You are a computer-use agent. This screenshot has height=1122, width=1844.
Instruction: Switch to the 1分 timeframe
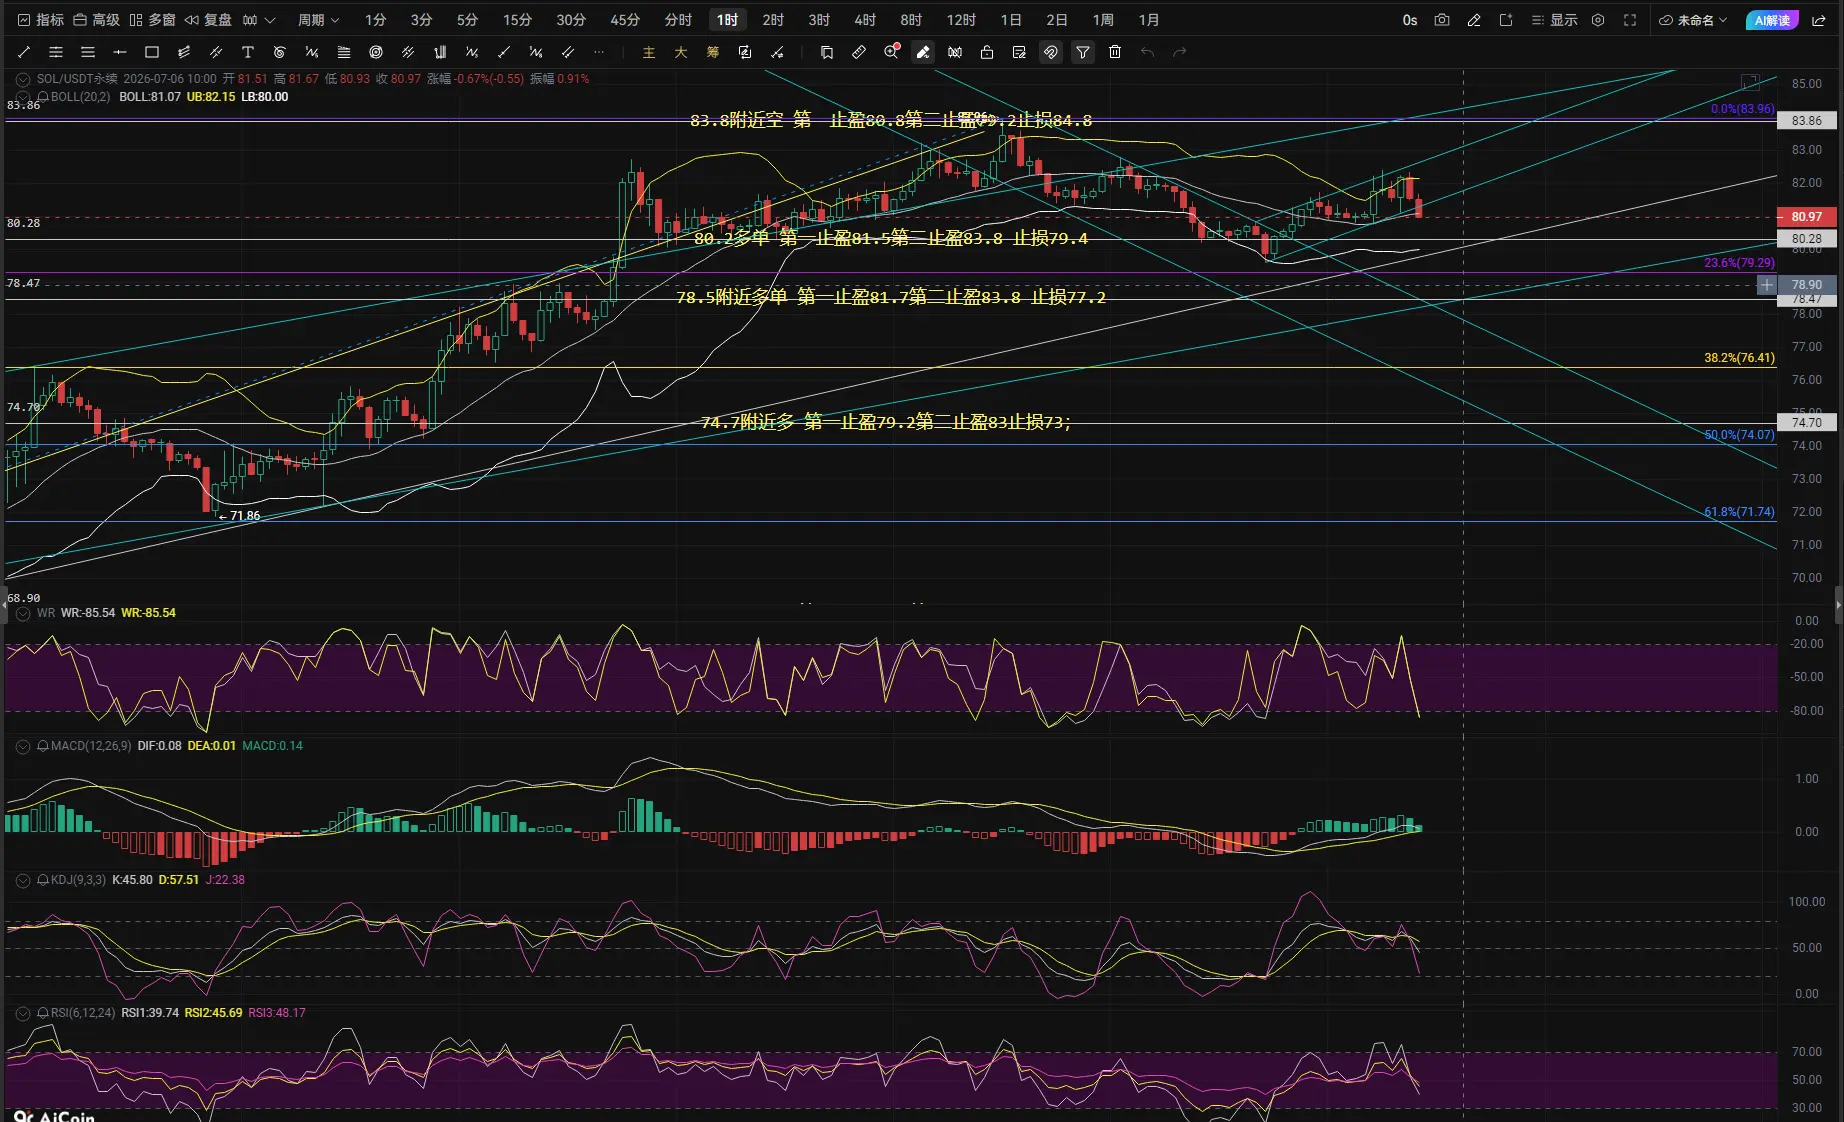pos(375,20)
